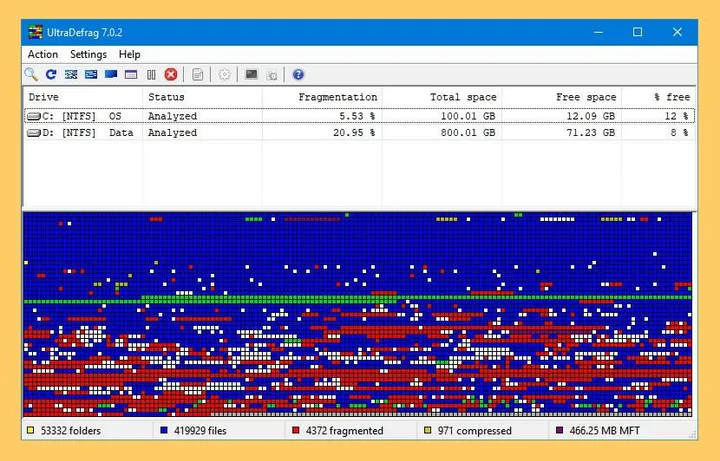Maximize the UltraDefrag window
Screen dimensions: 720x461
point(637,32)
